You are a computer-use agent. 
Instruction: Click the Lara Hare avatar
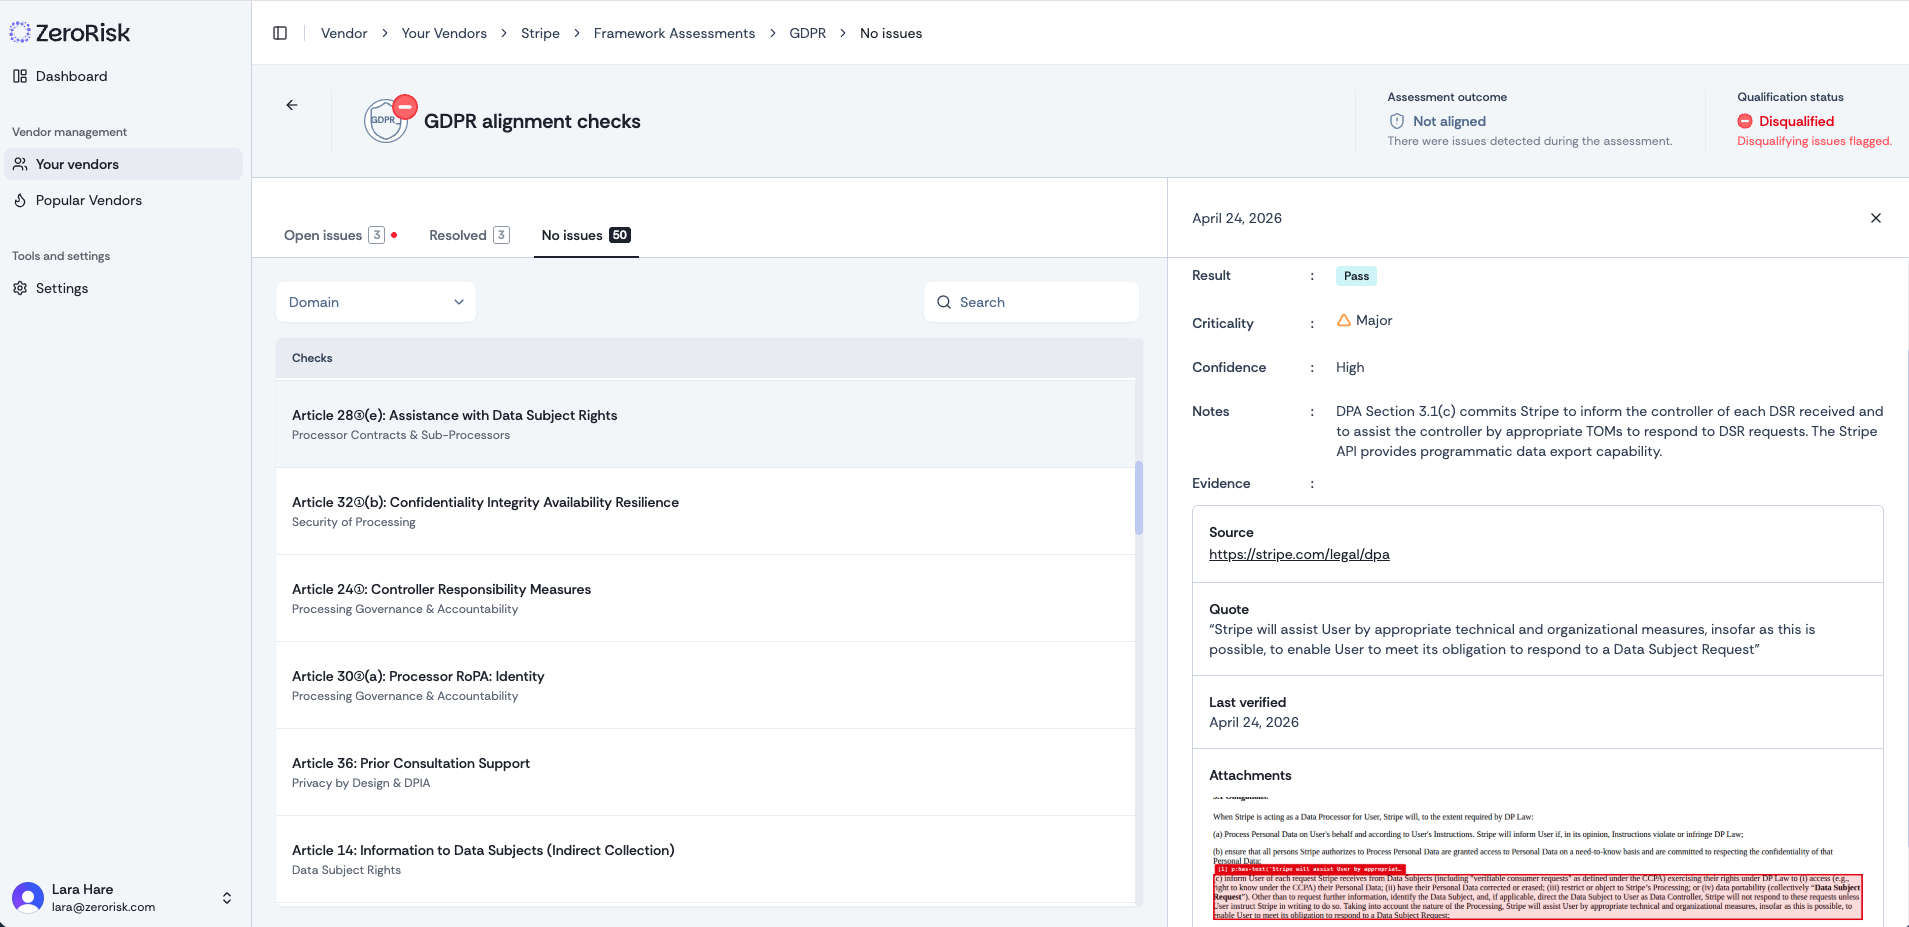tap(28, 898)
